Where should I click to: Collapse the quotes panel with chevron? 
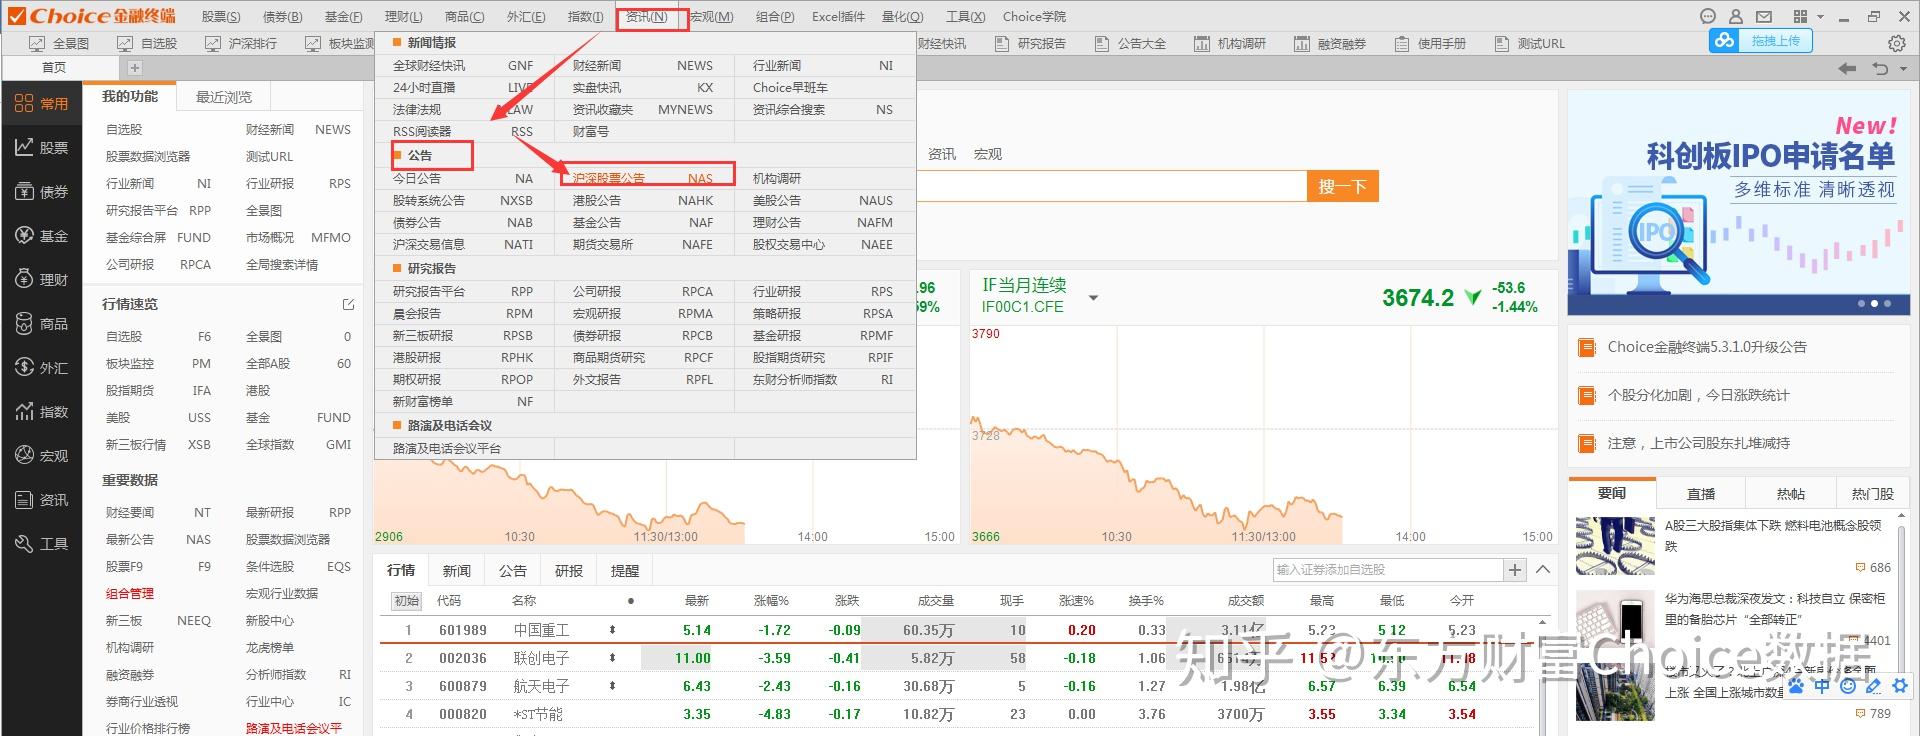coord(1543,569)
